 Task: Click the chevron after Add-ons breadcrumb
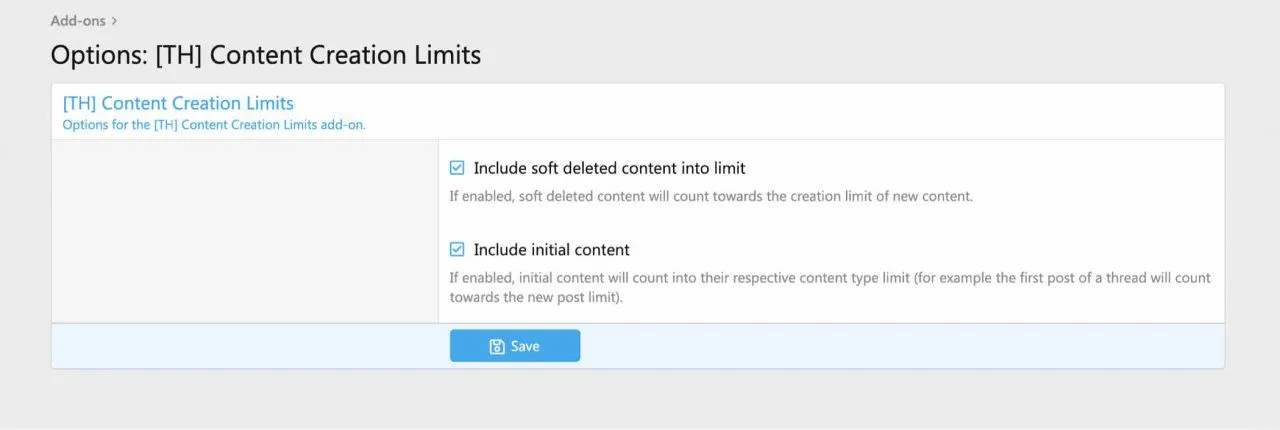point(115,21)
